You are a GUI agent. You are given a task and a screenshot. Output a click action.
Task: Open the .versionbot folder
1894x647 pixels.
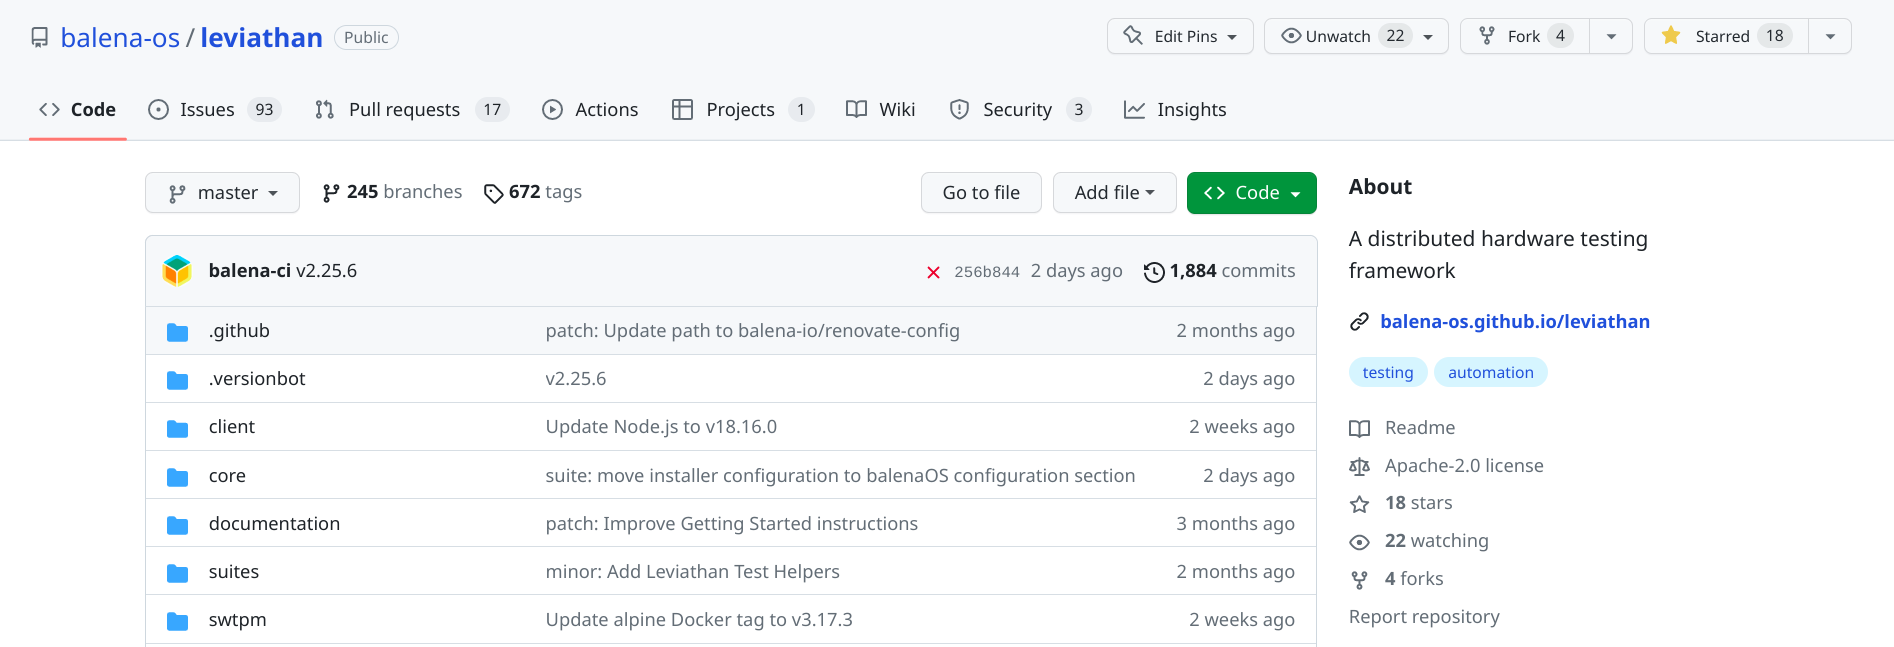(x=257, y=379)
